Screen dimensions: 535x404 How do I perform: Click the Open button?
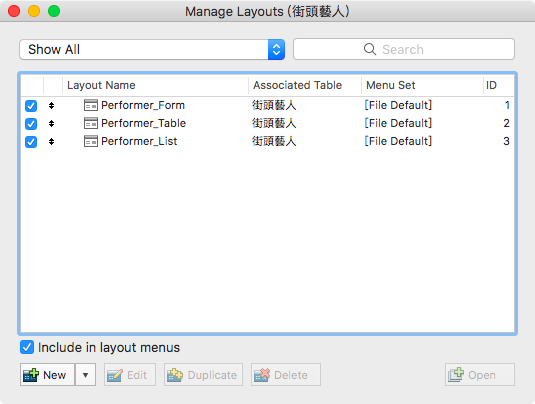pyautogui.click(x=480, y=375)
